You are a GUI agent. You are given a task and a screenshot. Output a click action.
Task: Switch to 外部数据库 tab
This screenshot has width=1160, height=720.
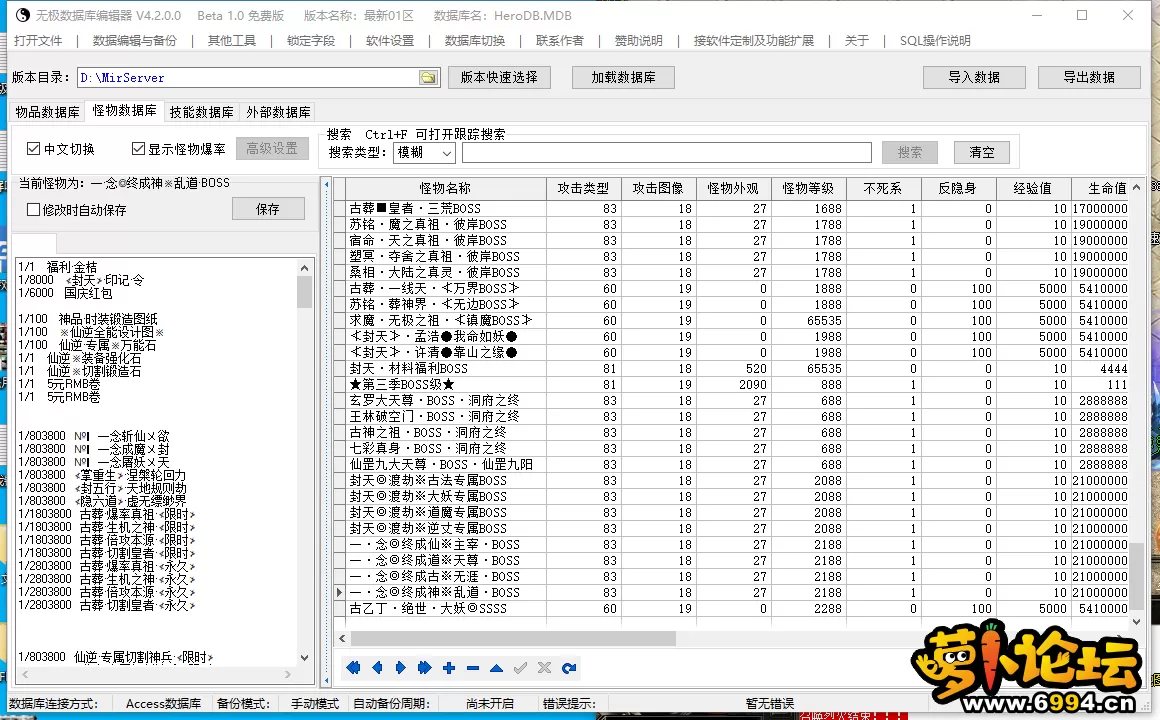[x=278, y=112]
